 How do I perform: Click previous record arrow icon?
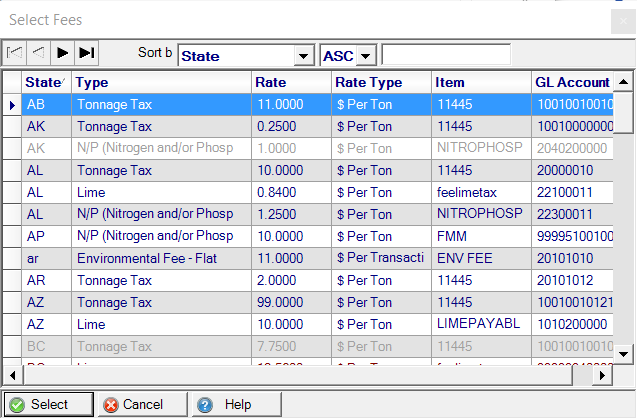[x=38, y=54]
